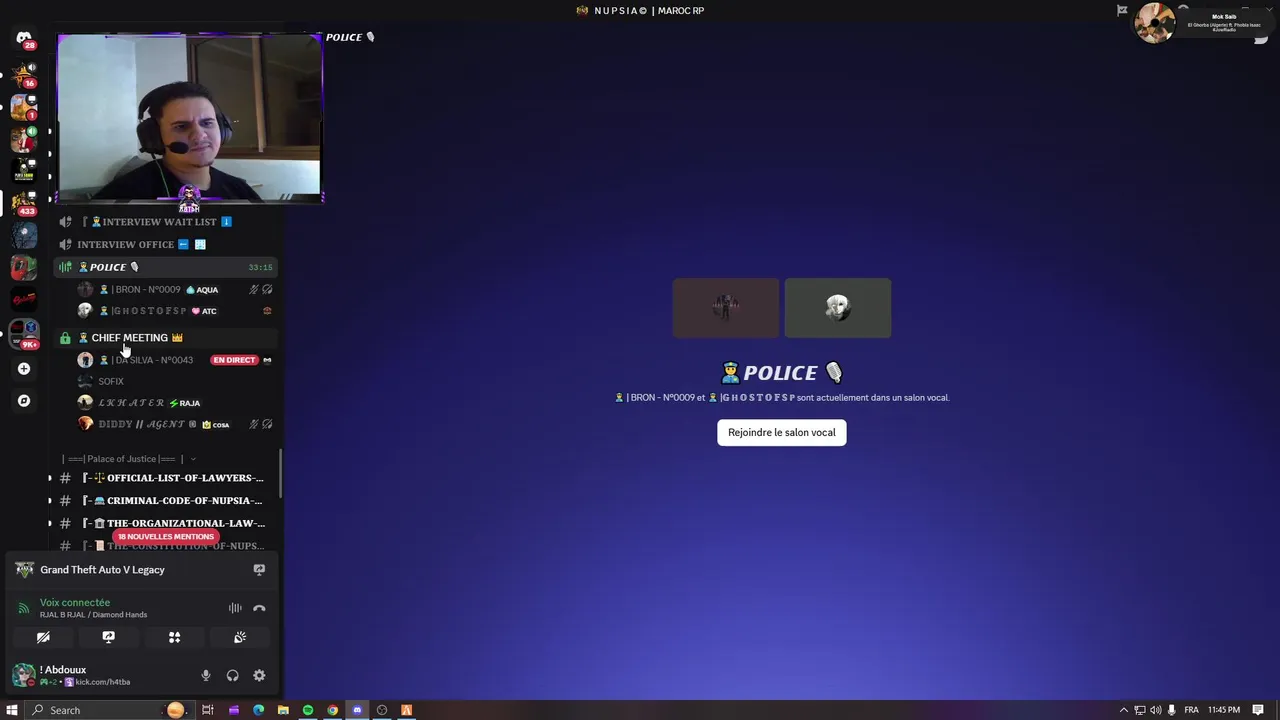The image size is (1280, 720).
Task: Click the Mok Saib now-playing music popup
Action: tap(1203, 22)
